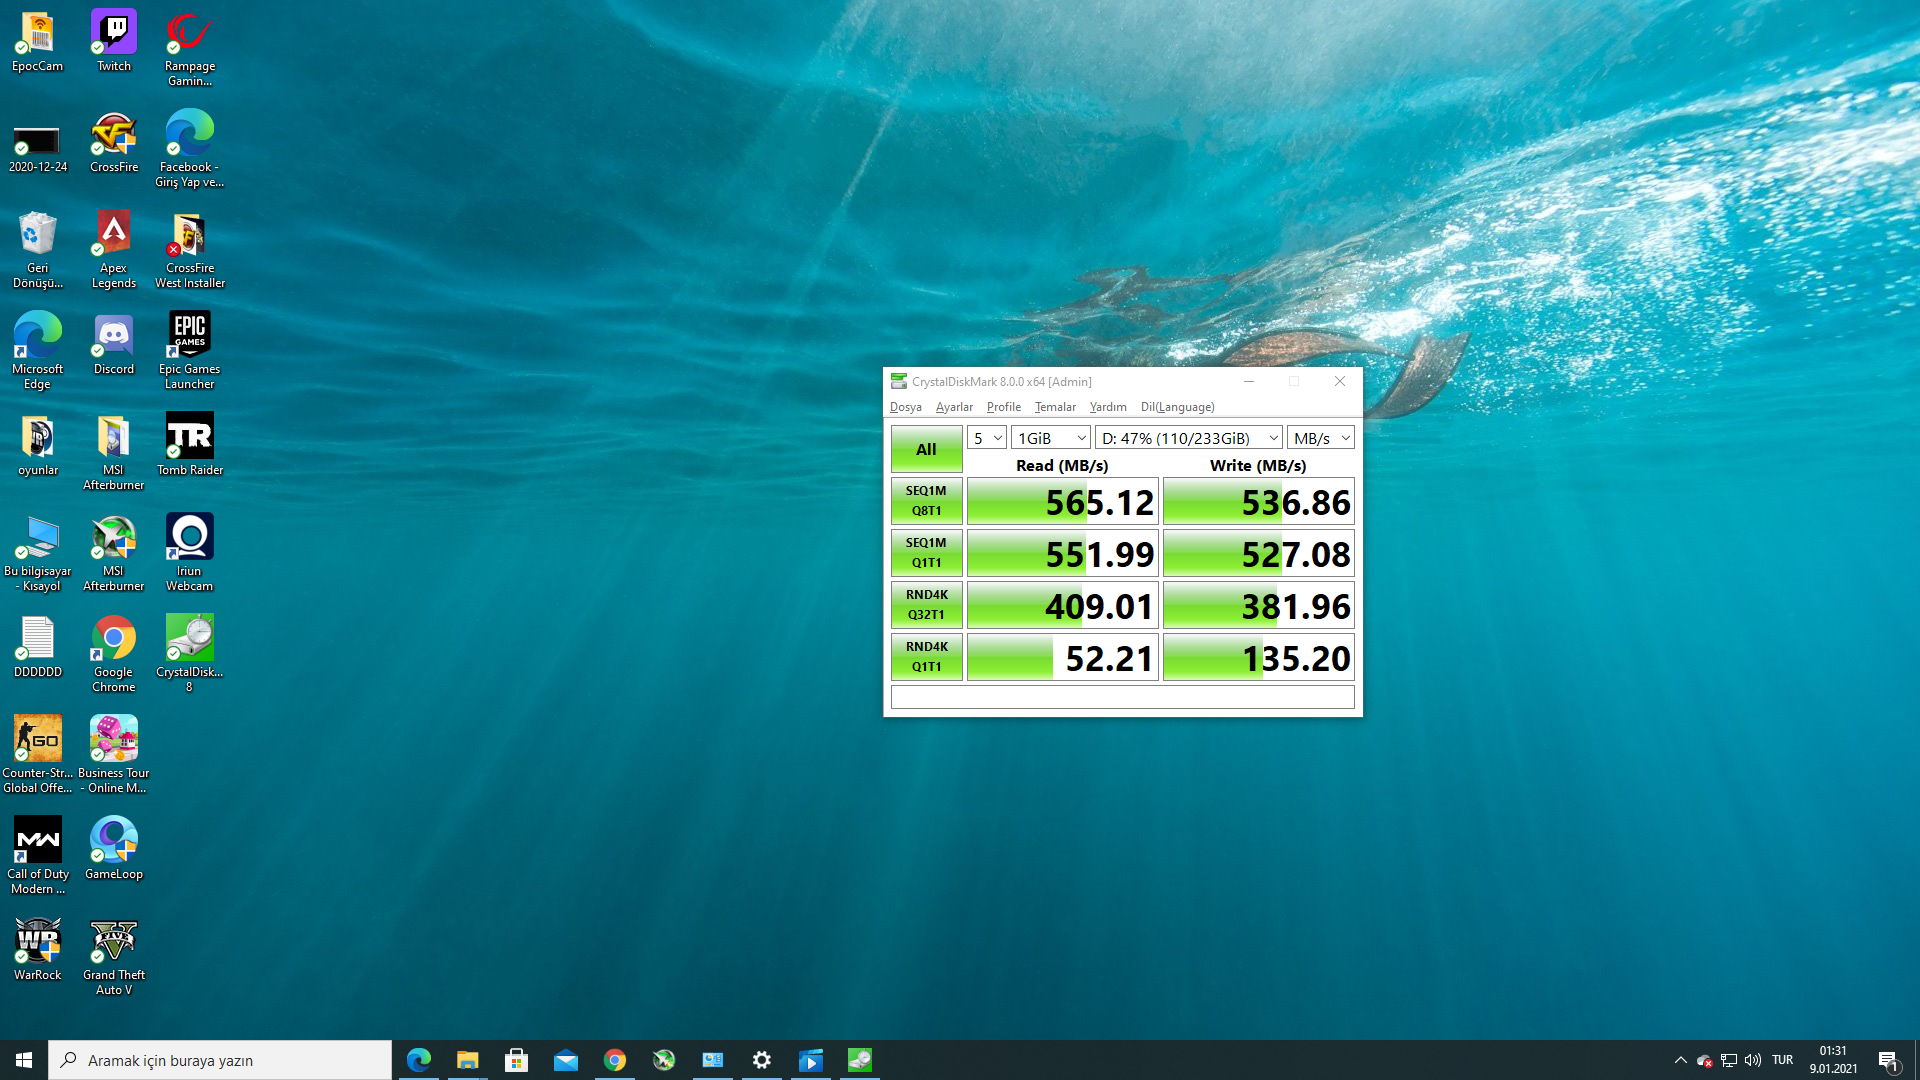Click the empty comment field below results
The image size is (1920, 1080).
(1122, 697)
